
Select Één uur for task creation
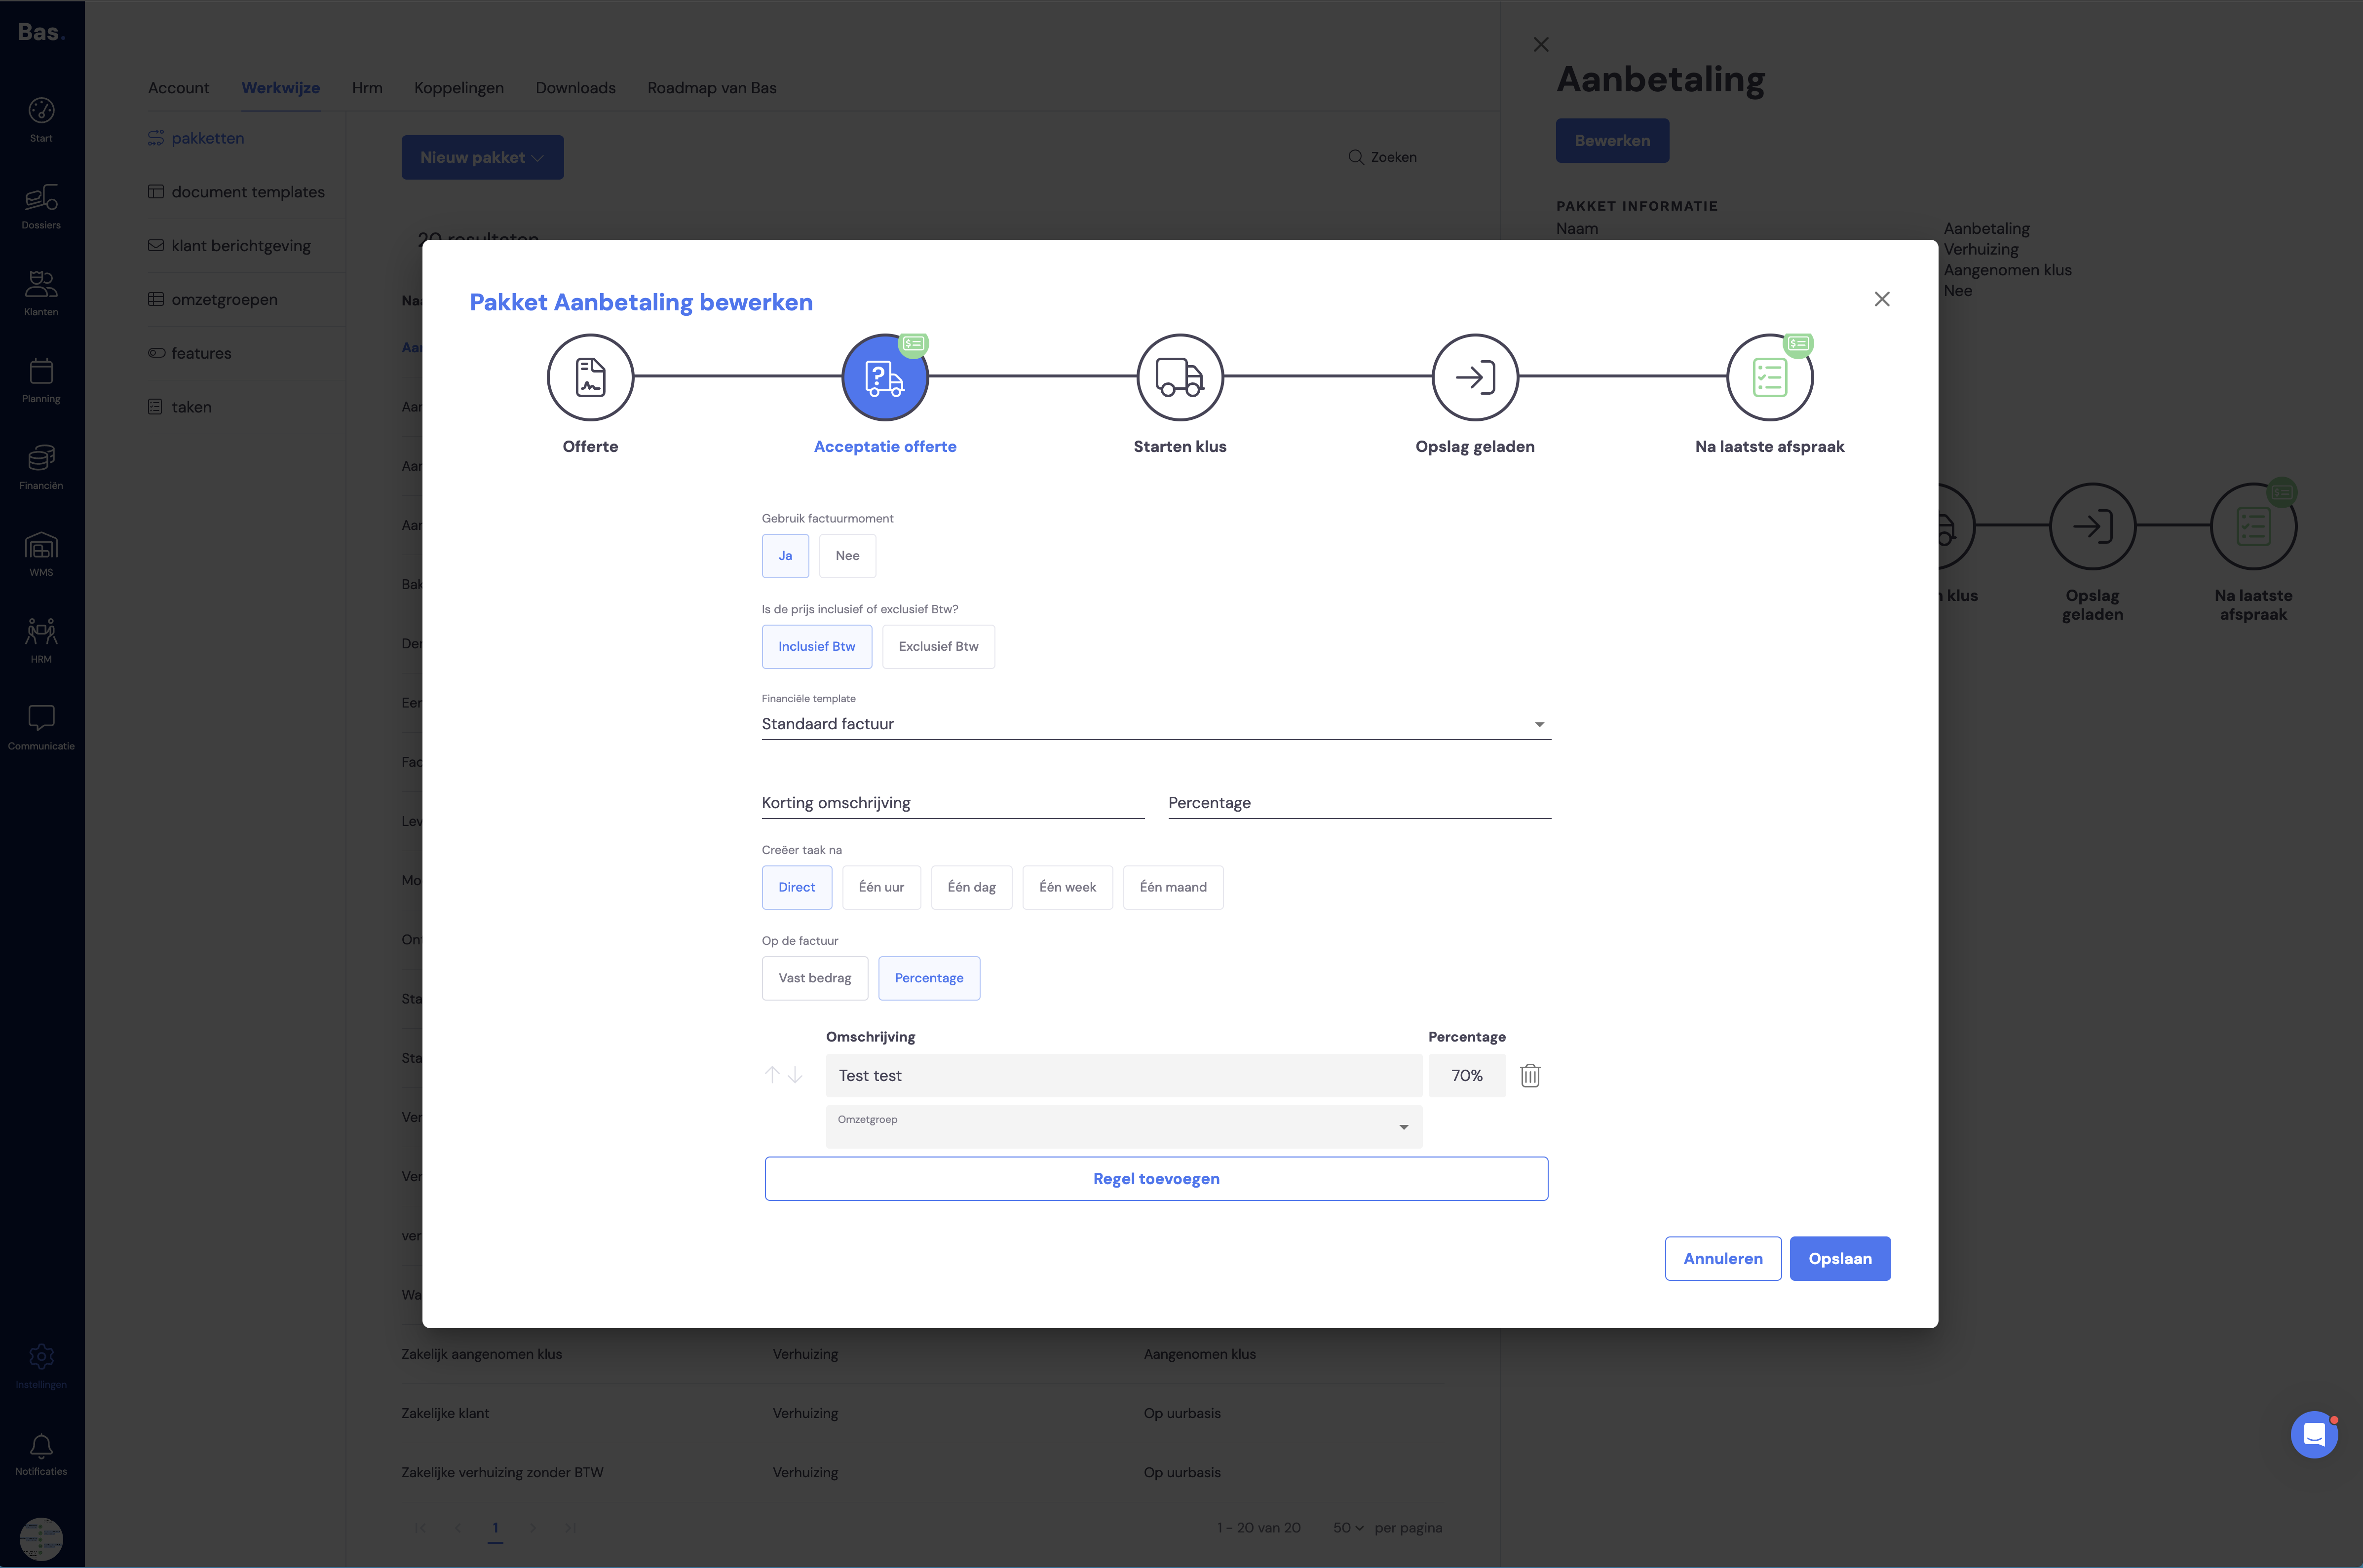pyautogui.click(x=881, y=888)
